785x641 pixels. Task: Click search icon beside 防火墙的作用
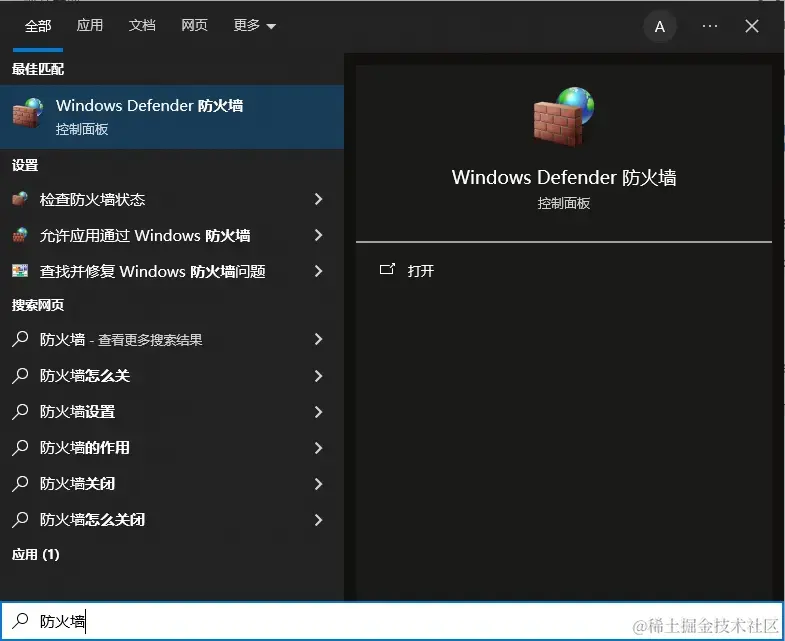coord(20,447)
